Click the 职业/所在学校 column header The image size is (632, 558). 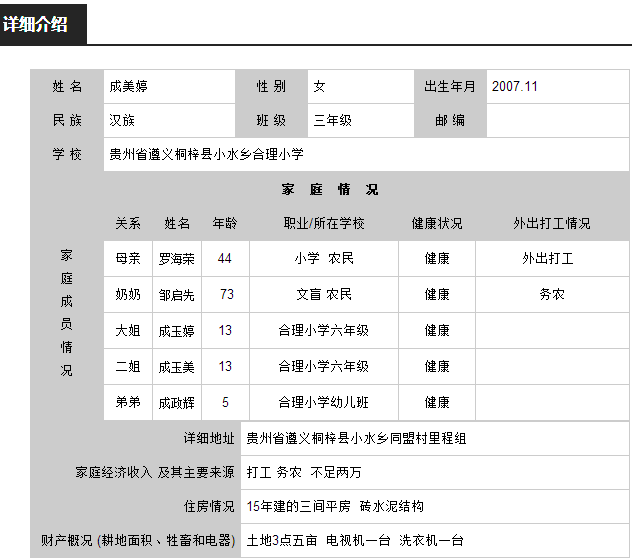click(324, 223)
